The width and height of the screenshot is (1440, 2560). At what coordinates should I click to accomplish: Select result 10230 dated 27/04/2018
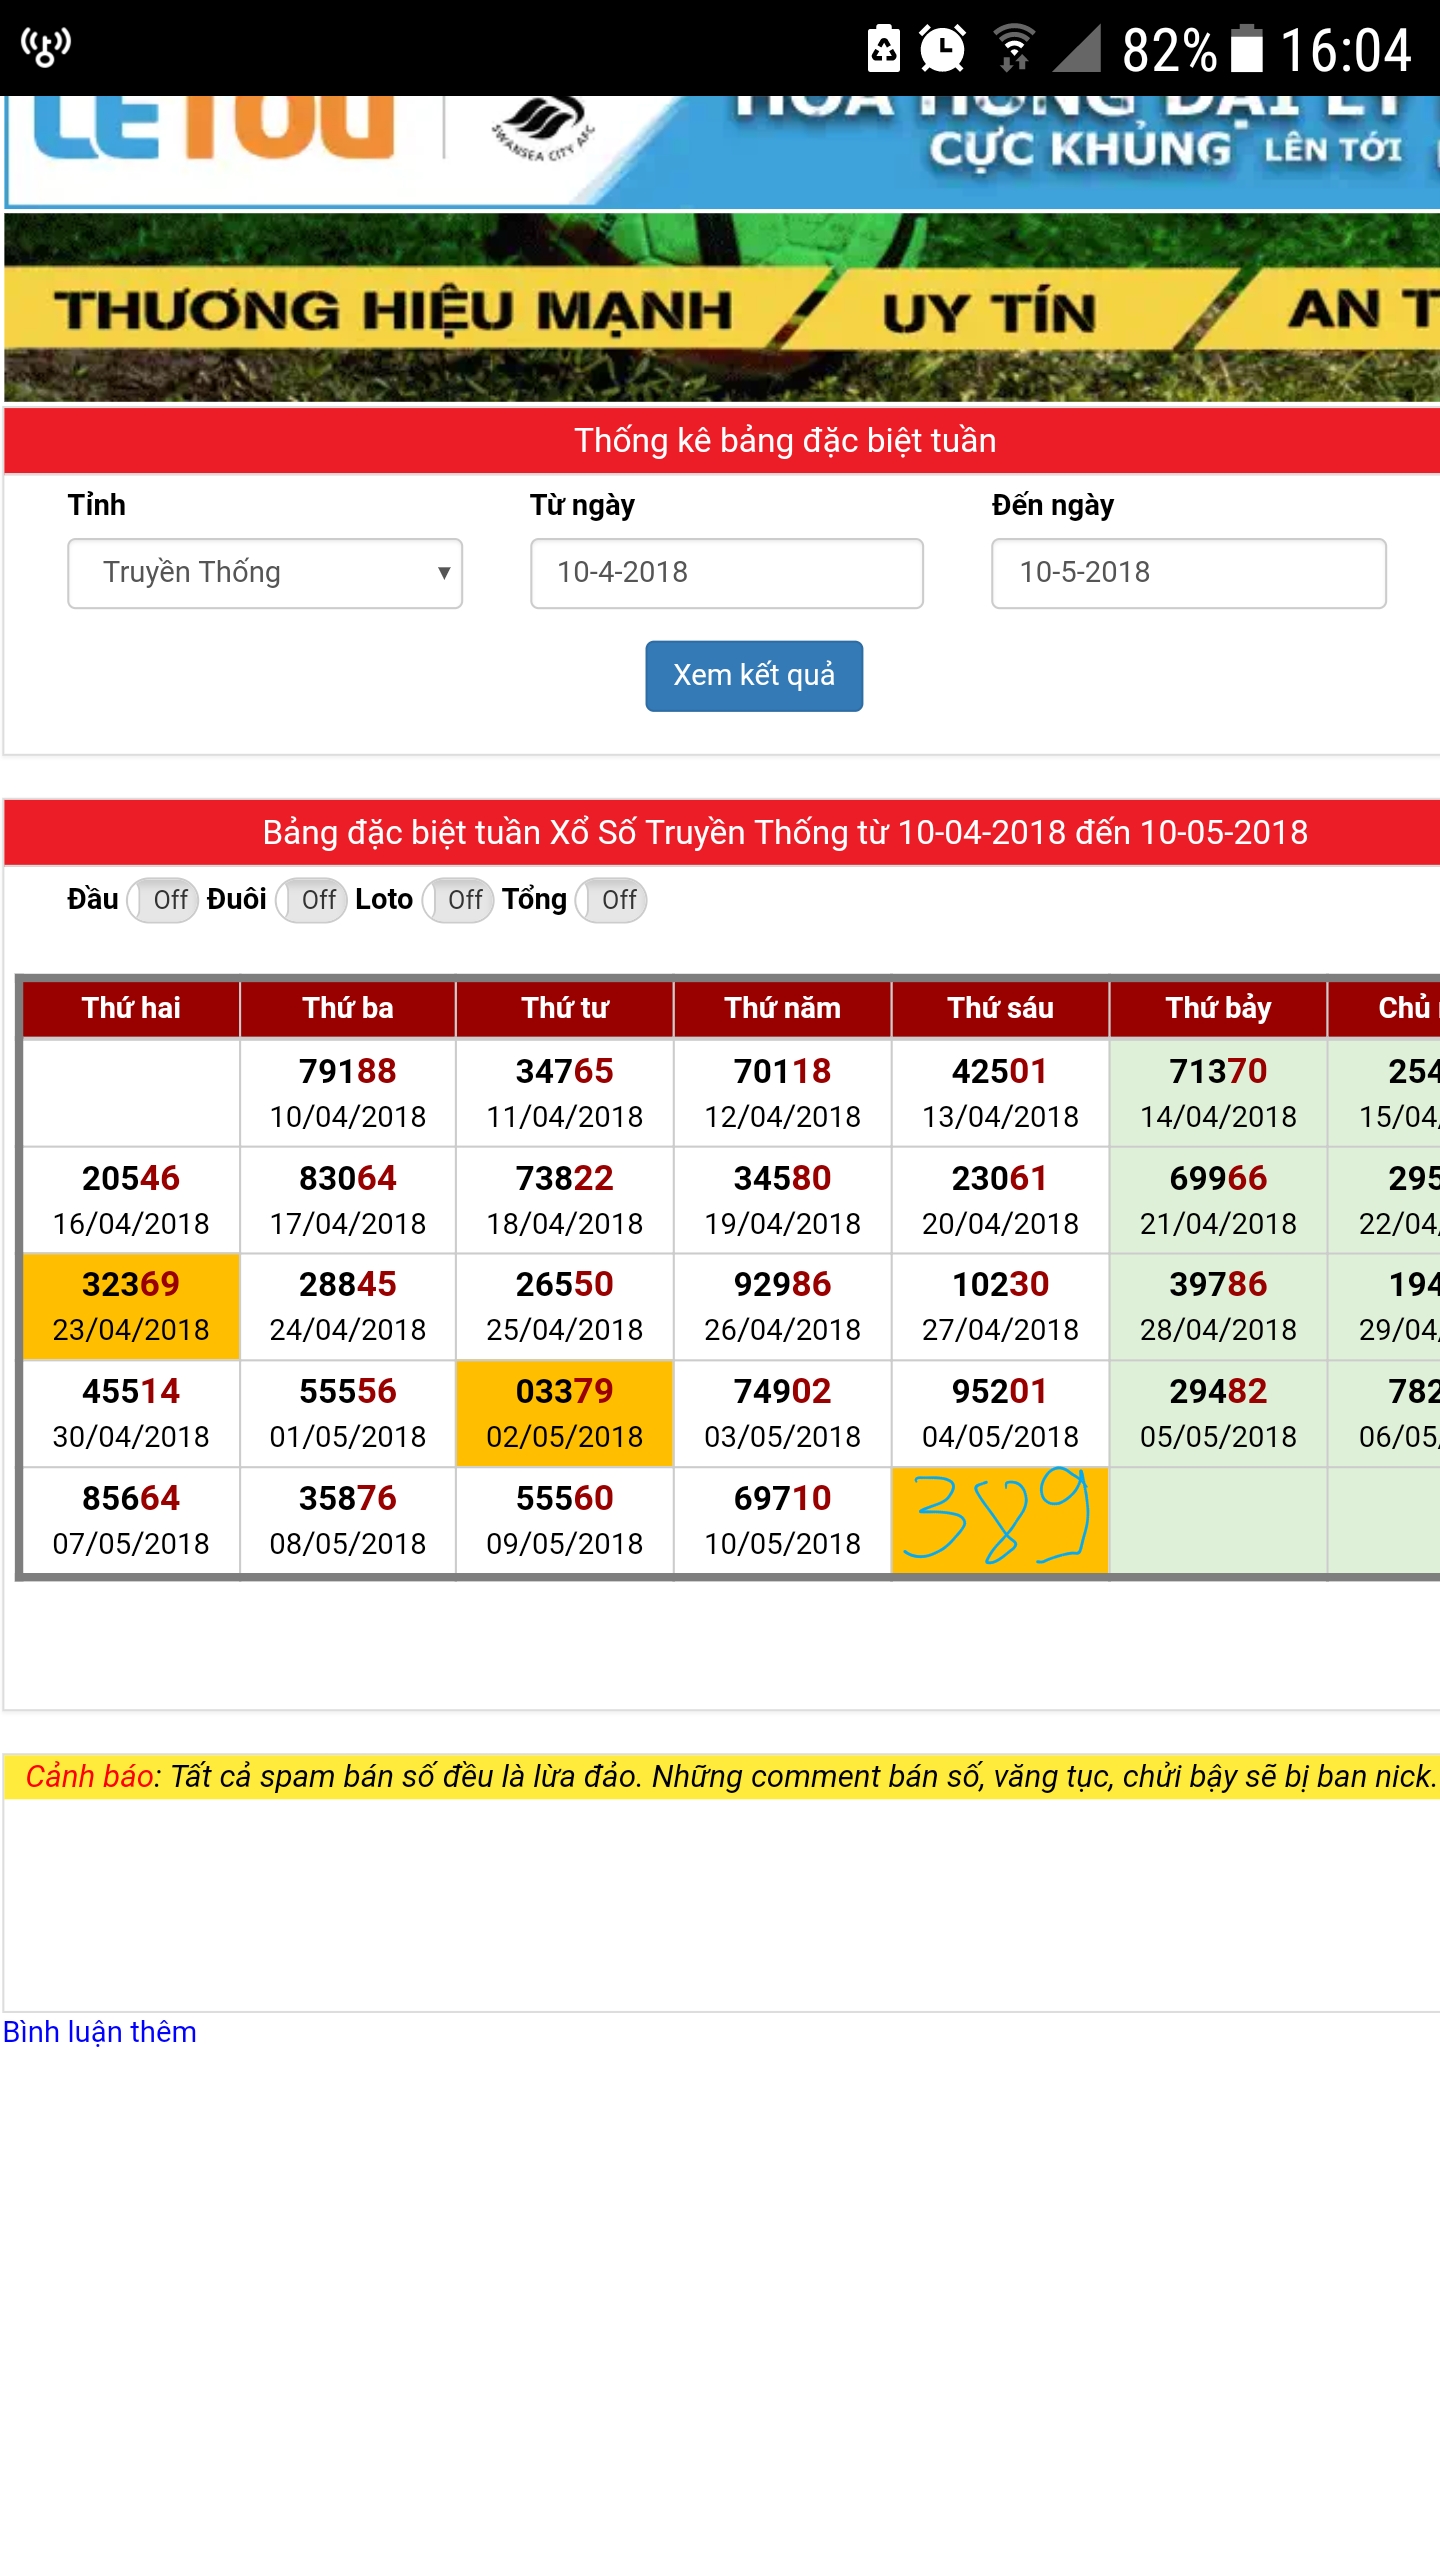[x=1001, y=1307]
